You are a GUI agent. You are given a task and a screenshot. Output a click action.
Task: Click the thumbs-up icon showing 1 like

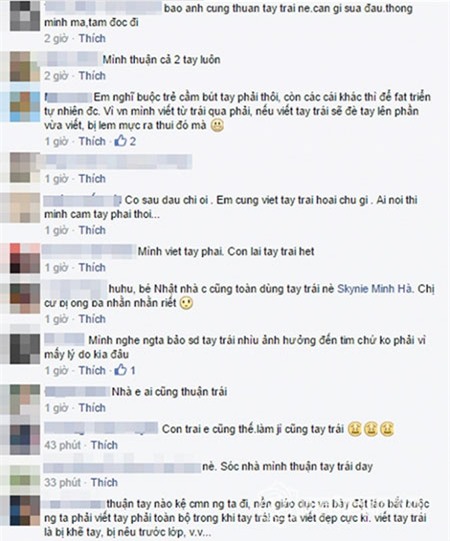point(121,370)
